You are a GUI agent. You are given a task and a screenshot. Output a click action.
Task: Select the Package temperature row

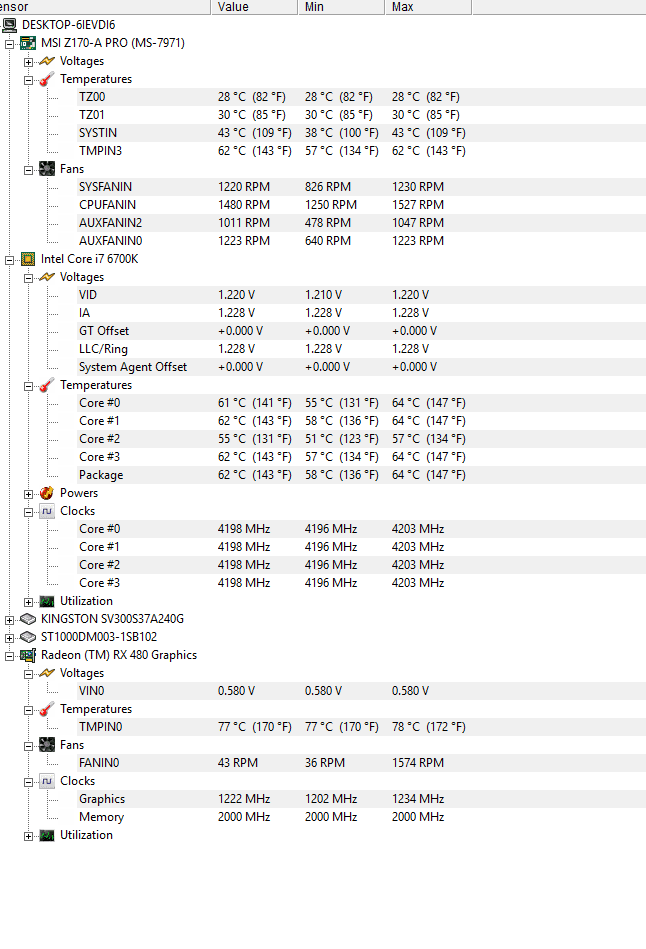pos(362,475)
